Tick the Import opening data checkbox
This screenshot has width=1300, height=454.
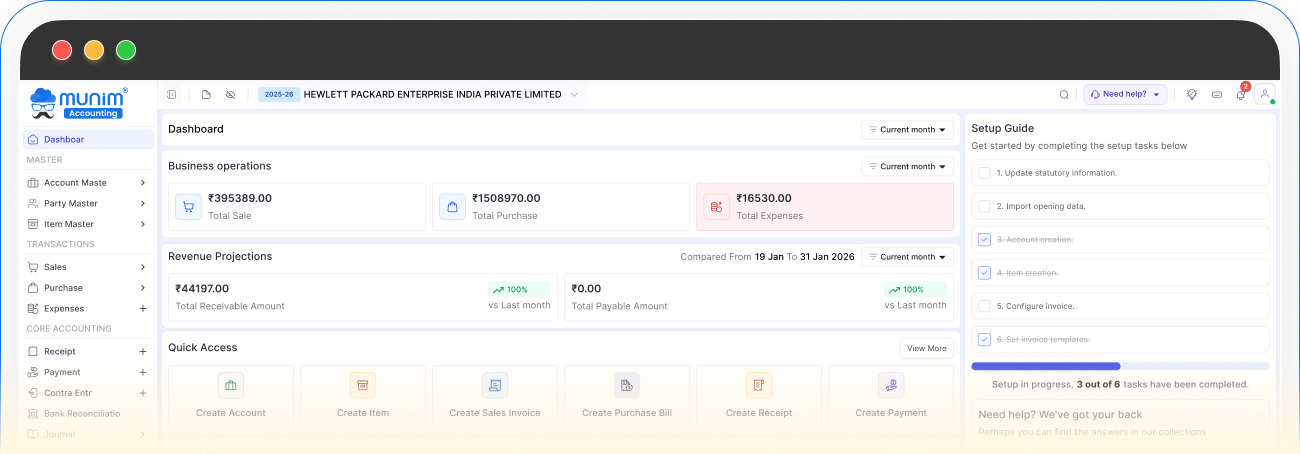coord(984,206)
